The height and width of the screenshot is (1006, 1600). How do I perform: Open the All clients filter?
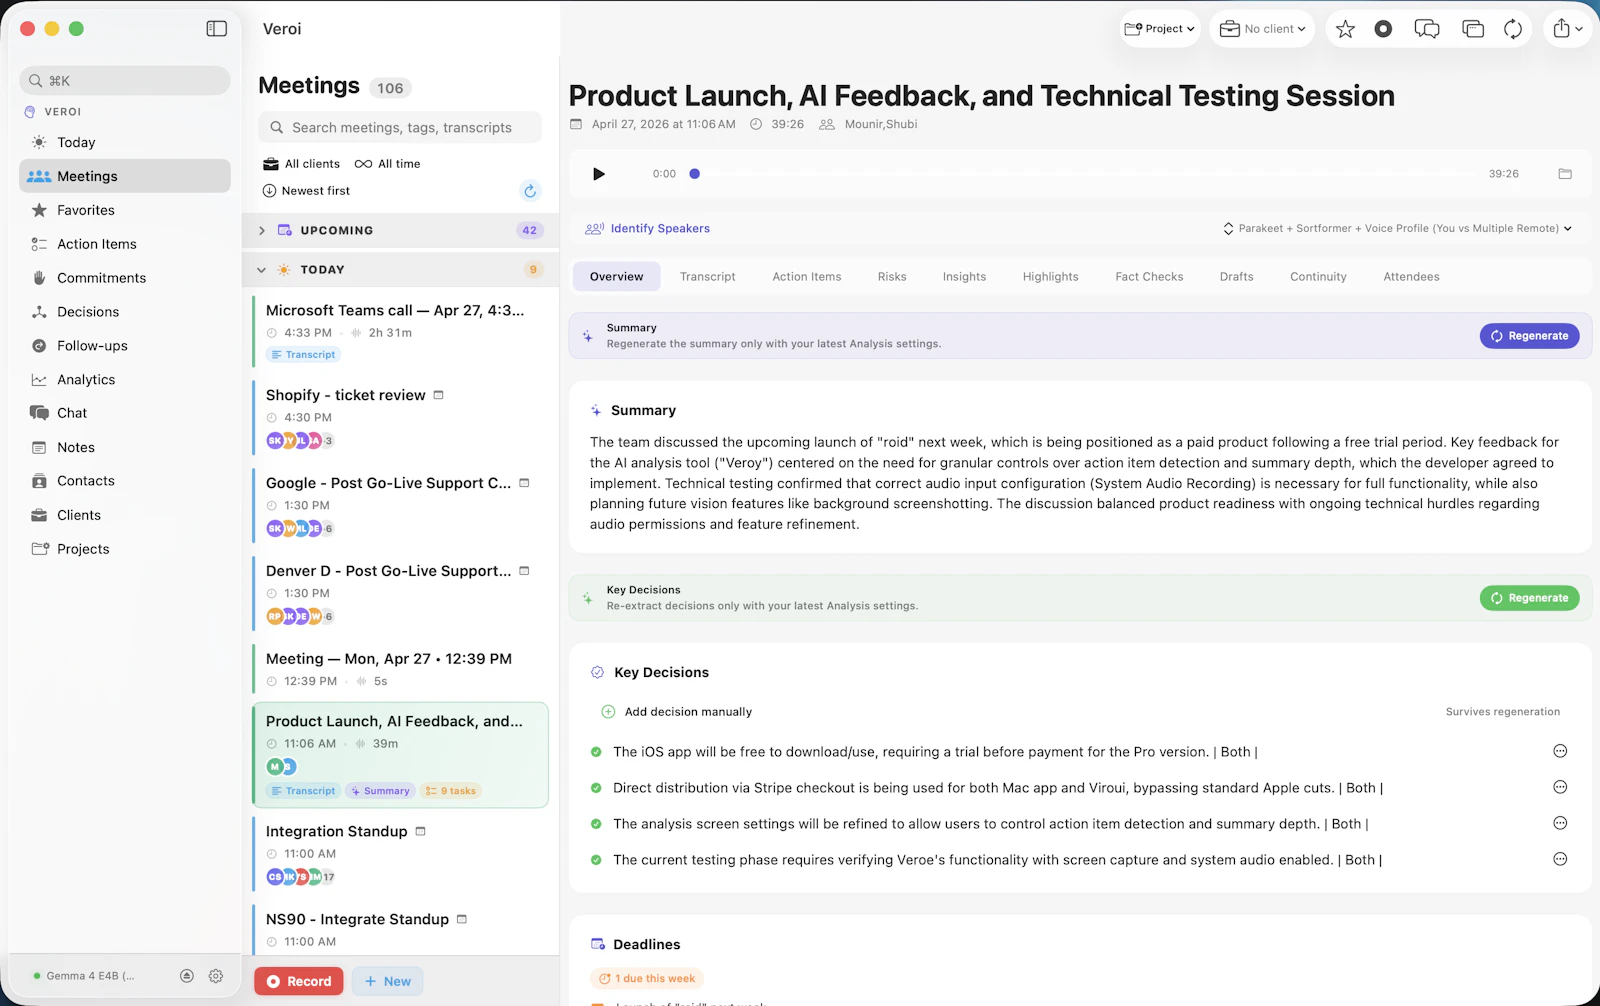301,164
